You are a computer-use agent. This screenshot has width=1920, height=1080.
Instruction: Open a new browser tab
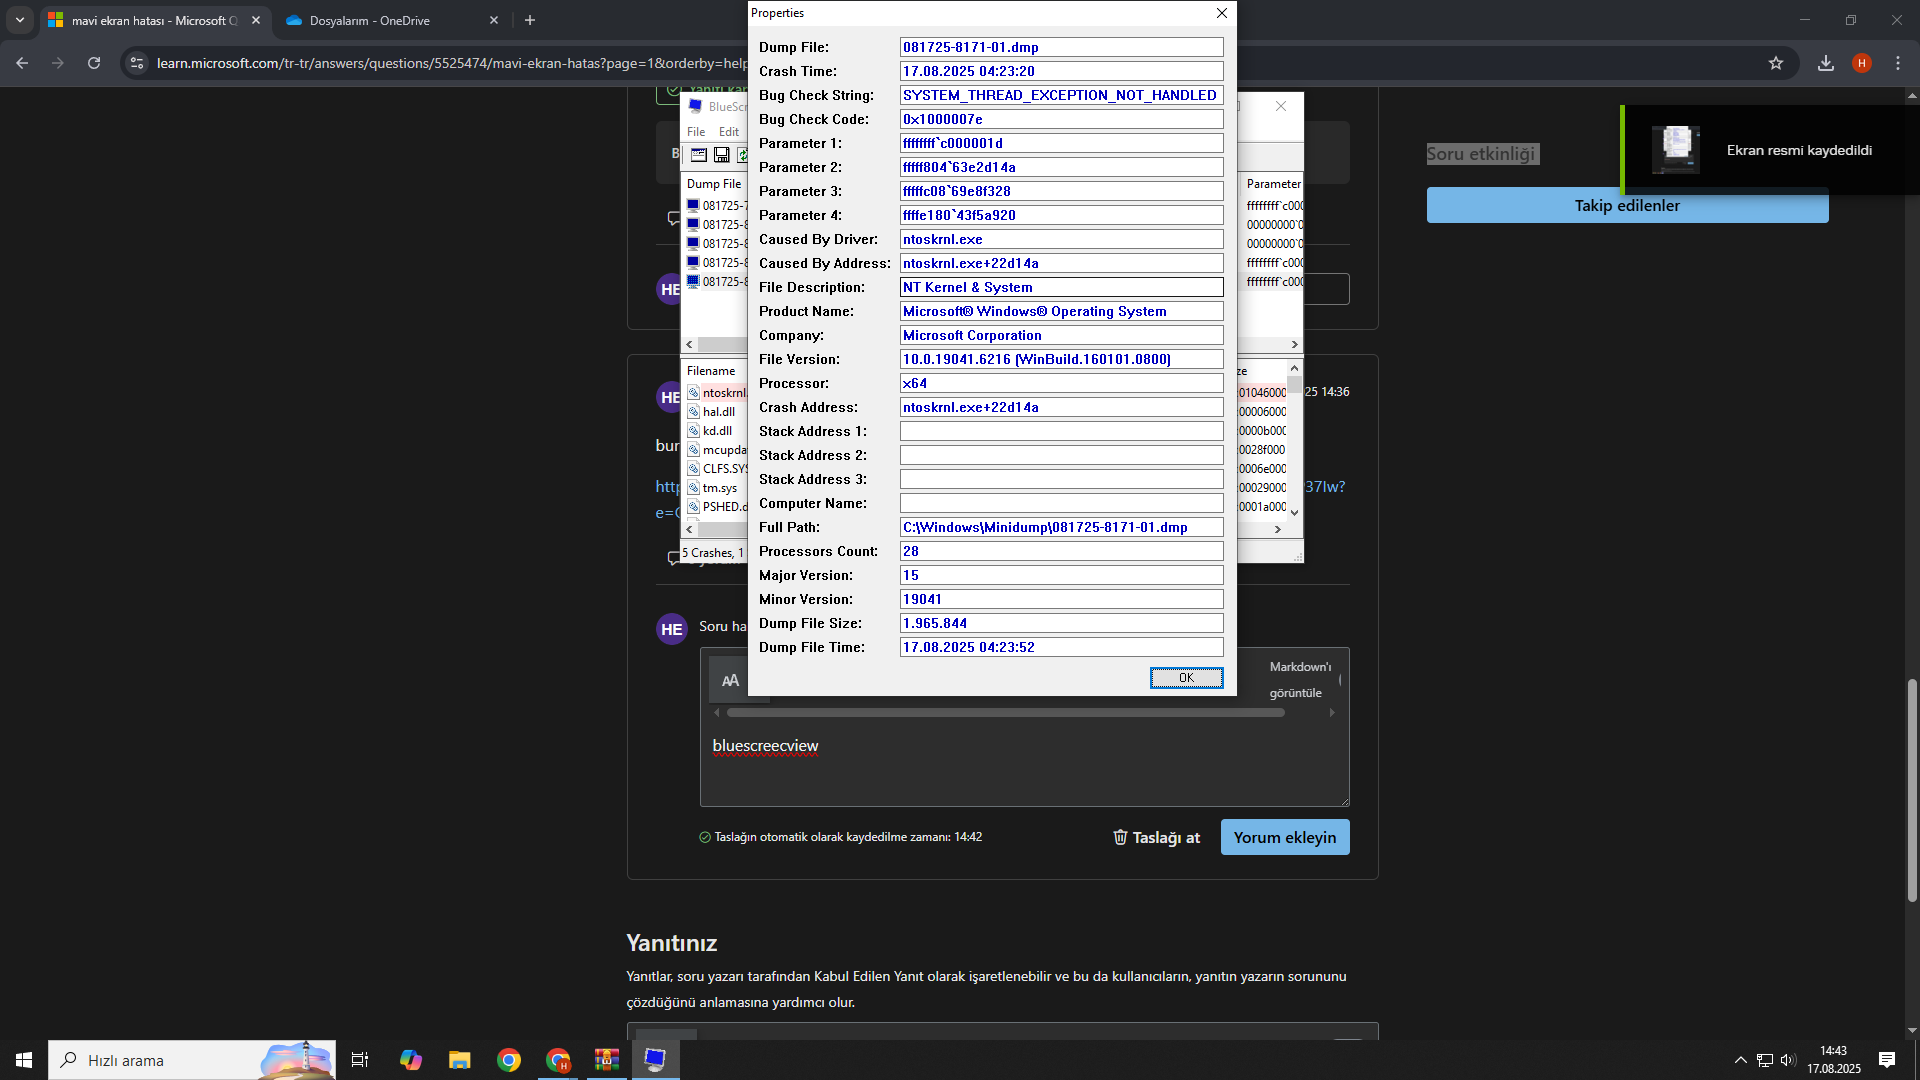[x=530, y=20]
